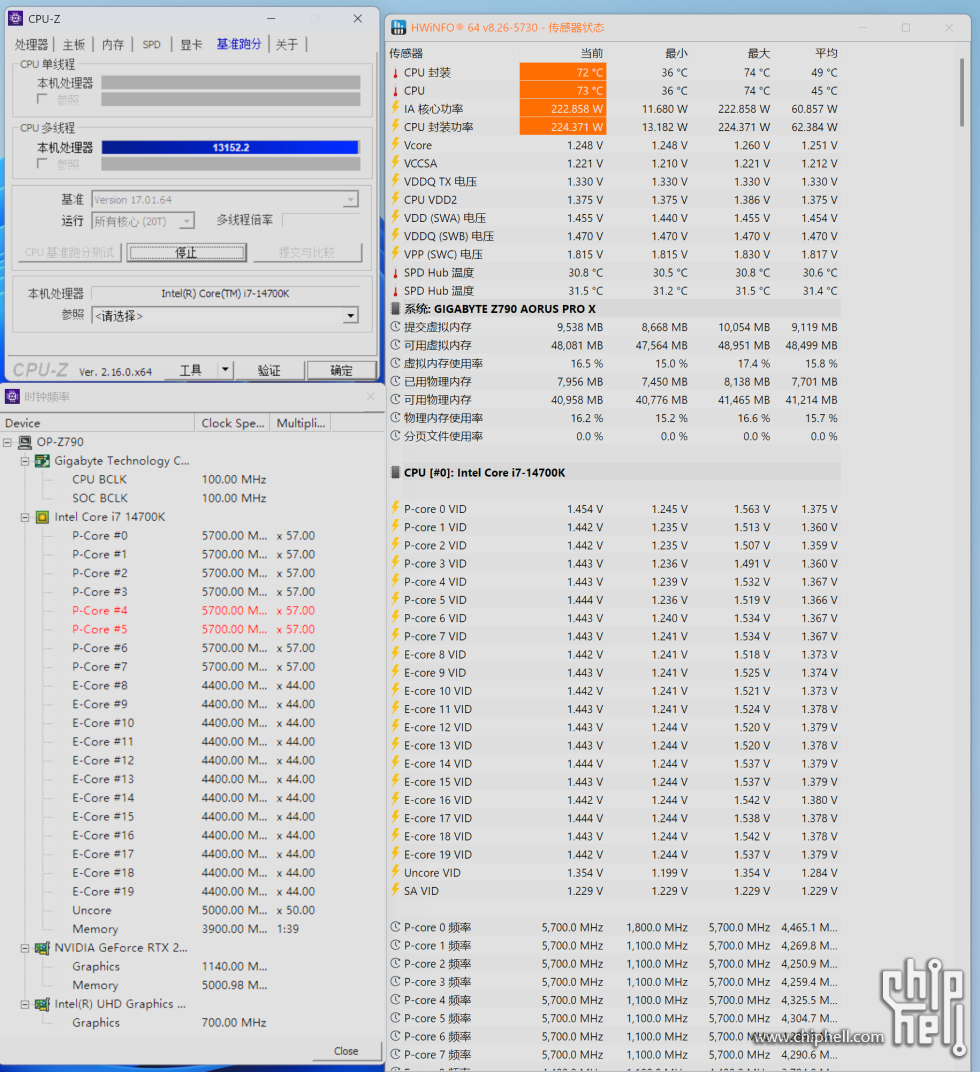Click the lightning icon beside E-core 8 VID

[395, 654]
